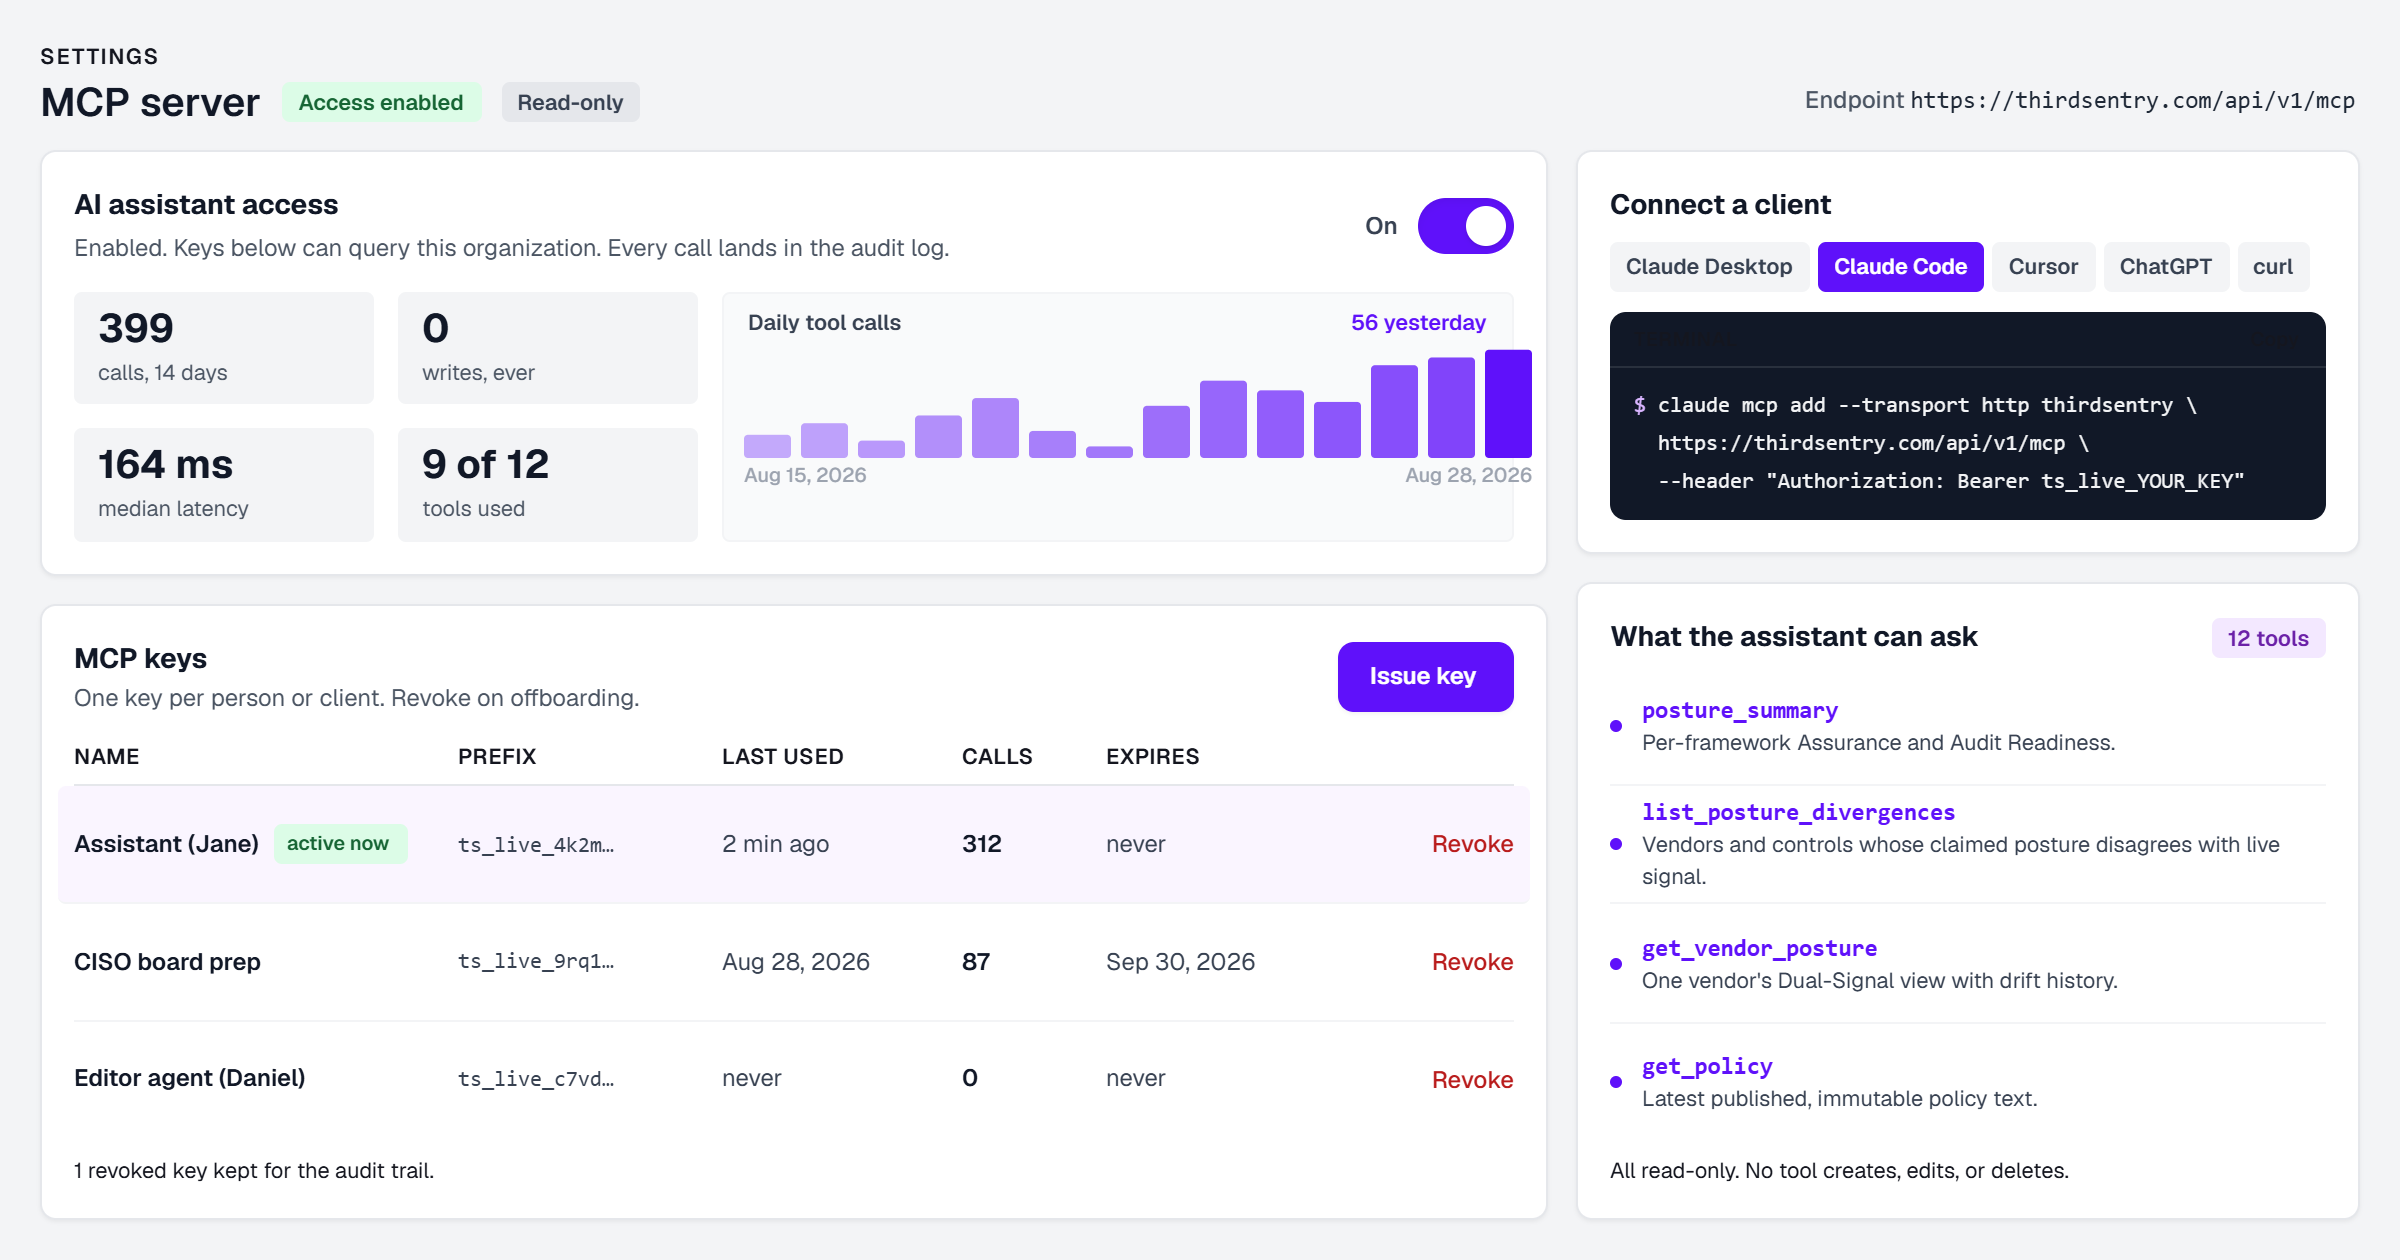
Task: Click the prefix ts_live_c7vd…
Action: [x=536, y=1079]
